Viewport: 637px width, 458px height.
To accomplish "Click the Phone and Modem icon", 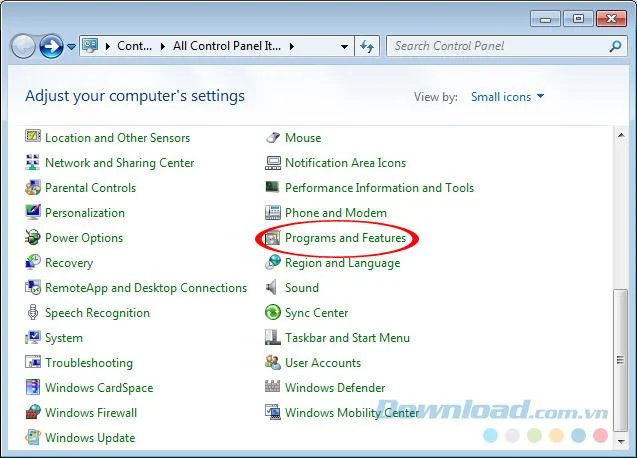I will coord(273,212).
